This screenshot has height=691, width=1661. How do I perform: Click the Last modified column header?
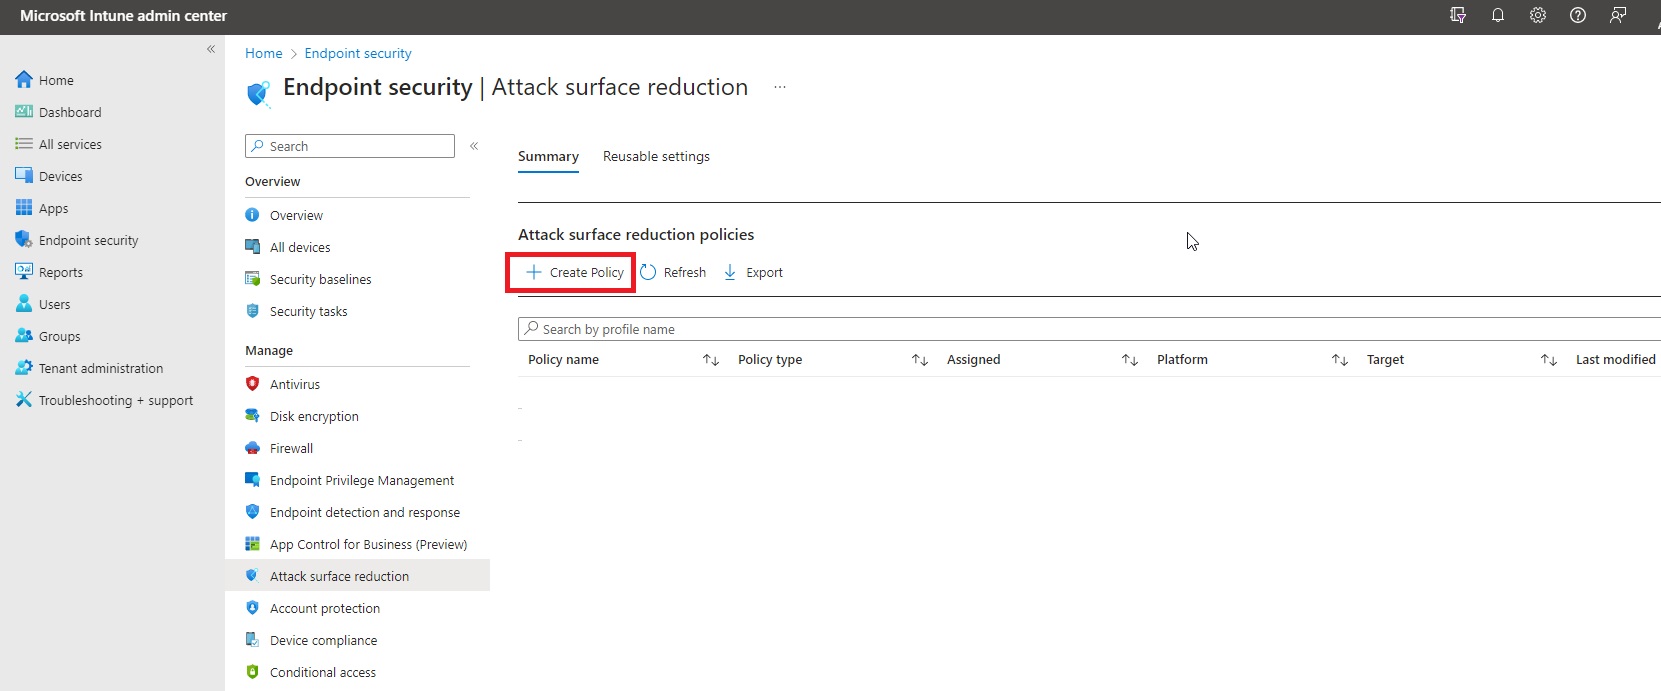pyautogui.click(x=1615, y=360)
